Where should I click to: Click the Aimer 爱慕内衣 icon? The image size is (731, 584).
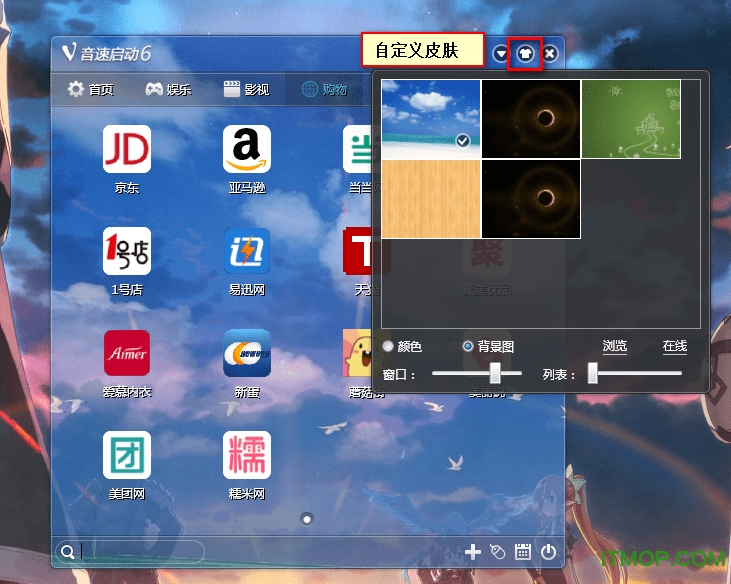(x=127, y=353)
